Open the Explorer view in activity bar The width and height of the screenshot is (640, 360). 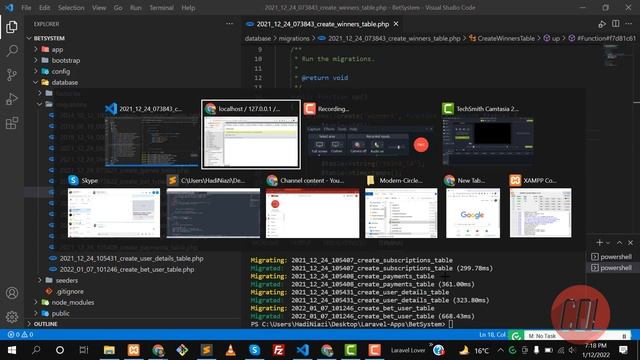pyautogui.click(x=12, y=27)
